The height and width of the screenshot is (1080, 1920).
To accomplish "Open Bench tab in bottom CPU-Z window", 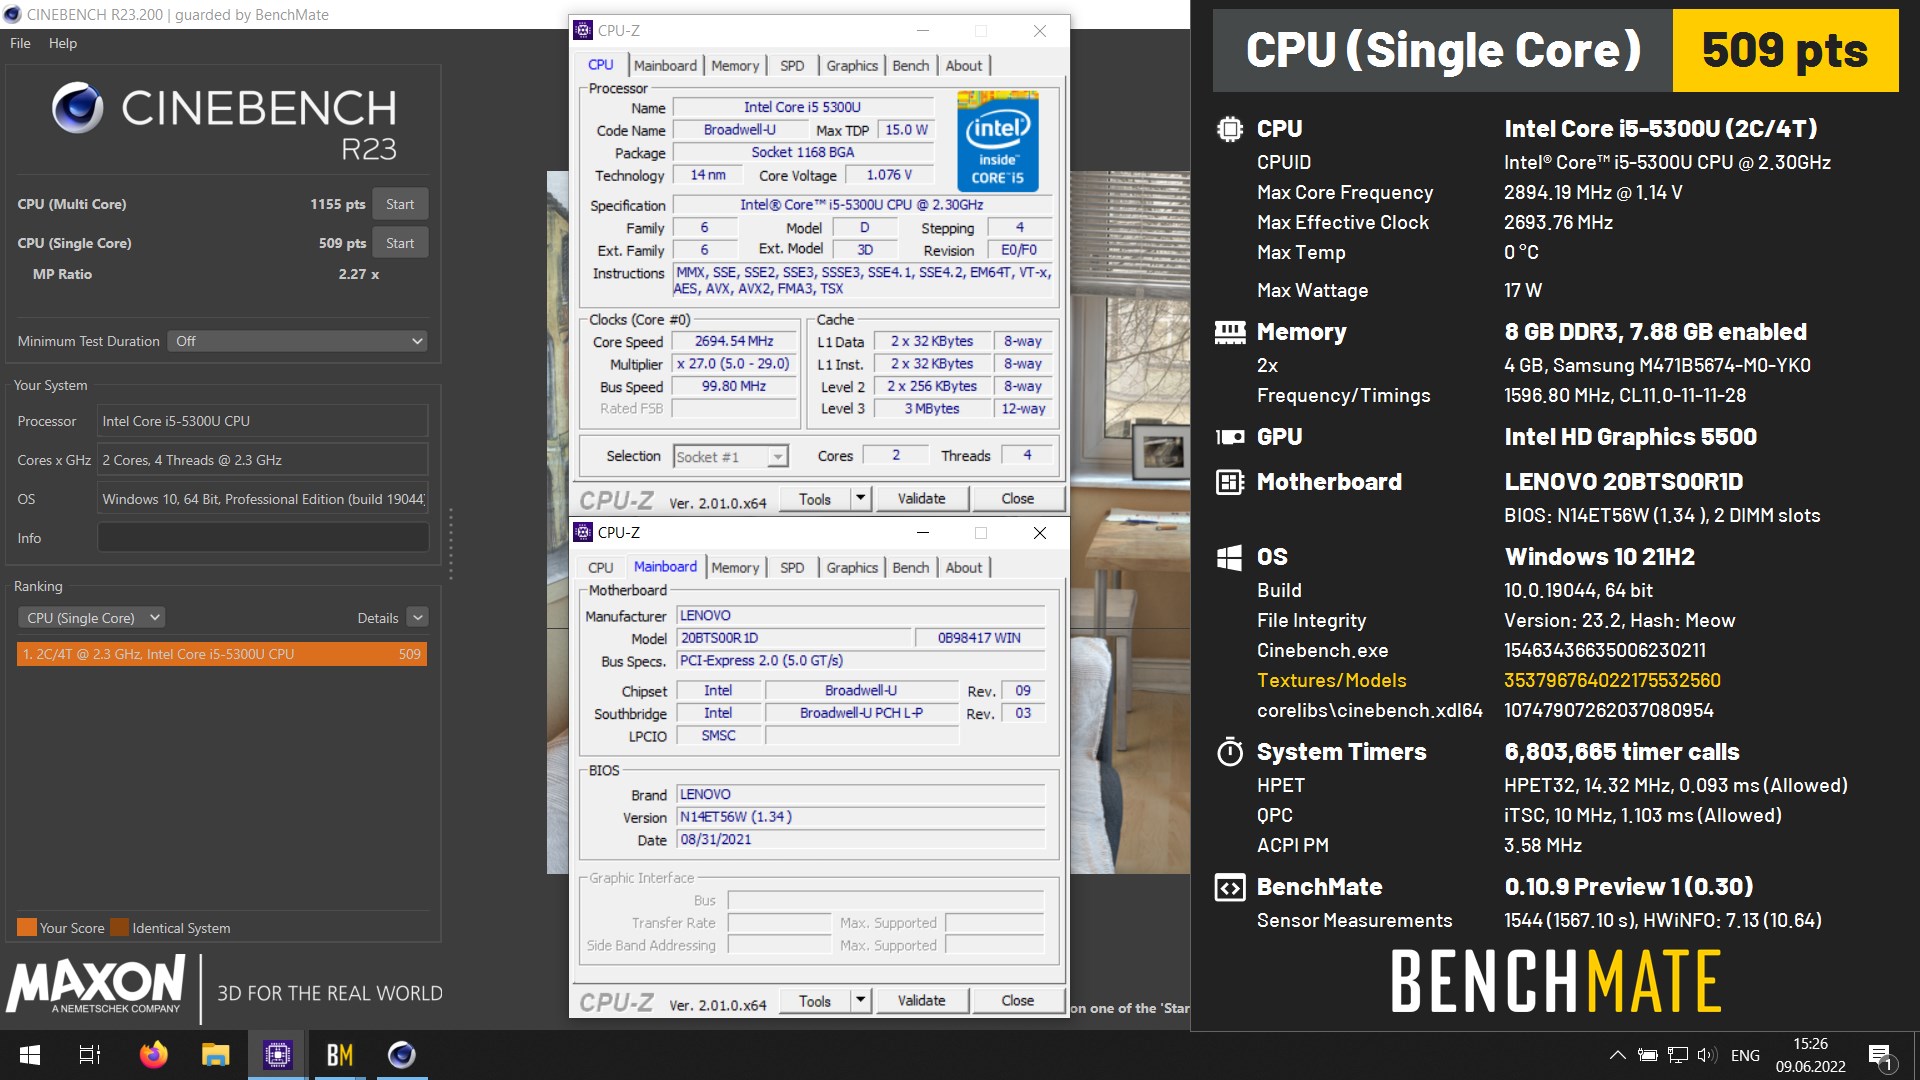I will pyautogui.click(x=911, y=567).
